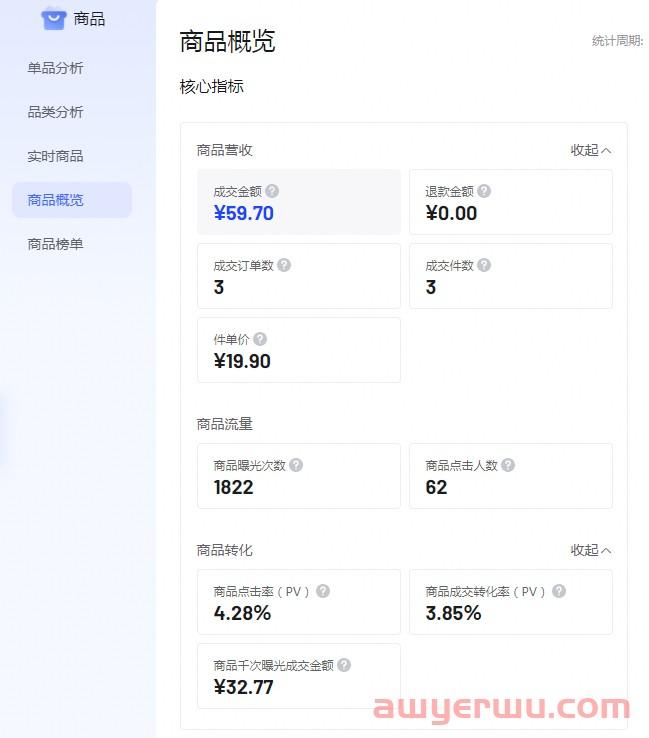This screenshot has height=738, width=649.
Task: Click the 商品成交转化率 3.85% card
Action: coord(511,602)
